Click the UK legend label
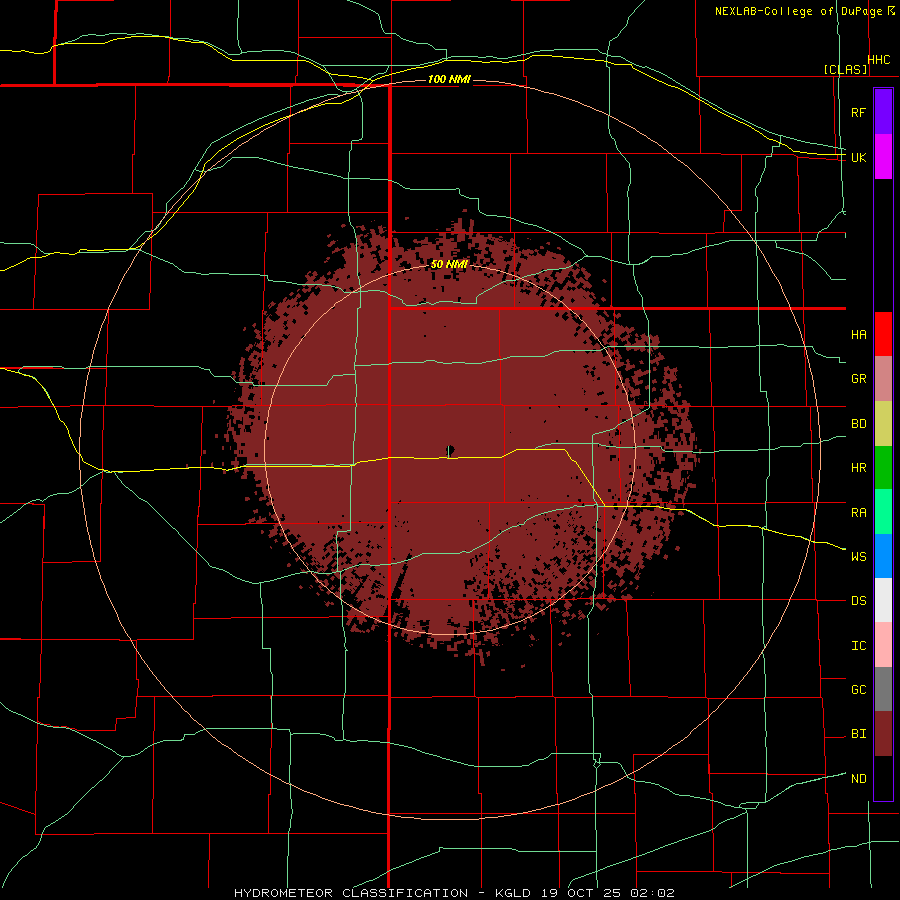Image resolution: width=900 pixels, height=900 pixels. click(x=859, y=157)
